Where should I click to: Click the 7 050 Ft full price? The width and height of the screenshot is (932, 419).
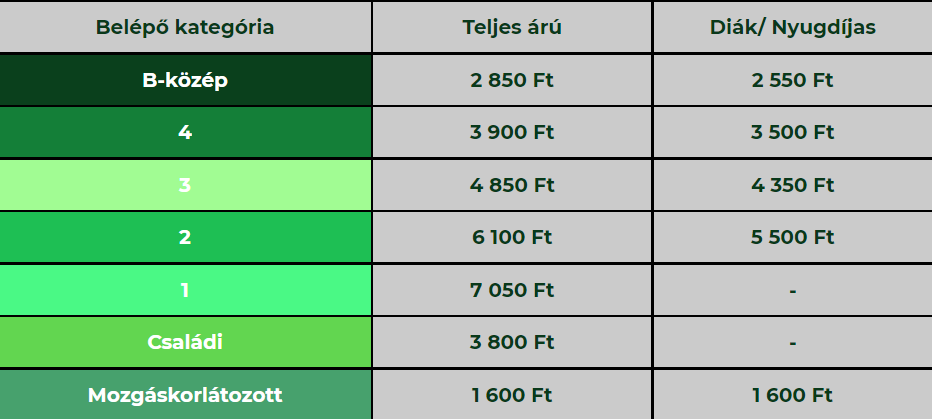click(512, 290)
